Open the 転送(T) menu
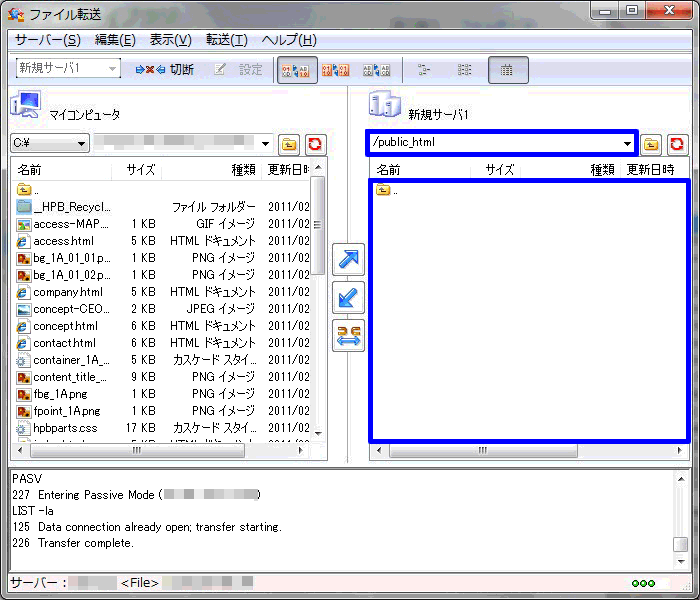Screen dimensions: 700x600 pos(226,40)
